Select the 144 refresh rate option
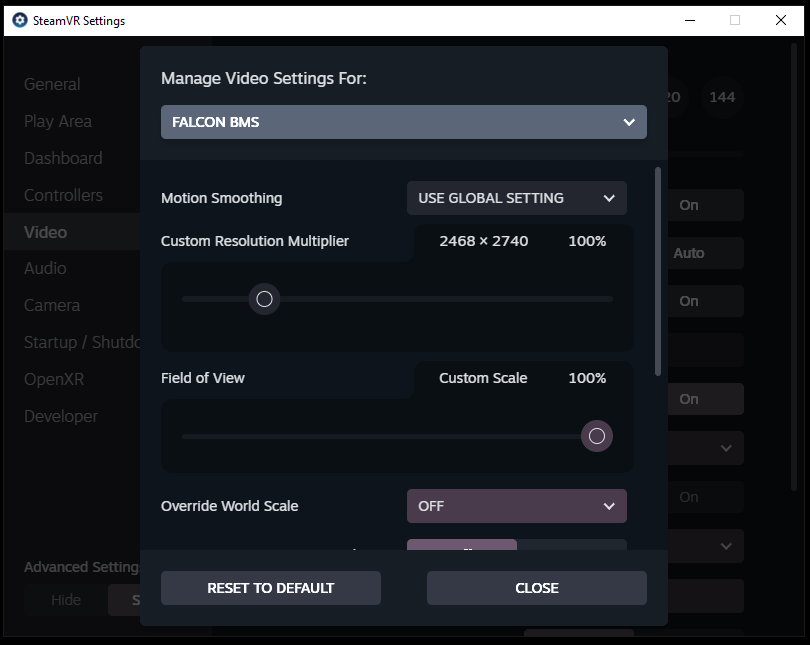Image resolution: width=810 pixels, height=645 pixels. tap(722, 97)
